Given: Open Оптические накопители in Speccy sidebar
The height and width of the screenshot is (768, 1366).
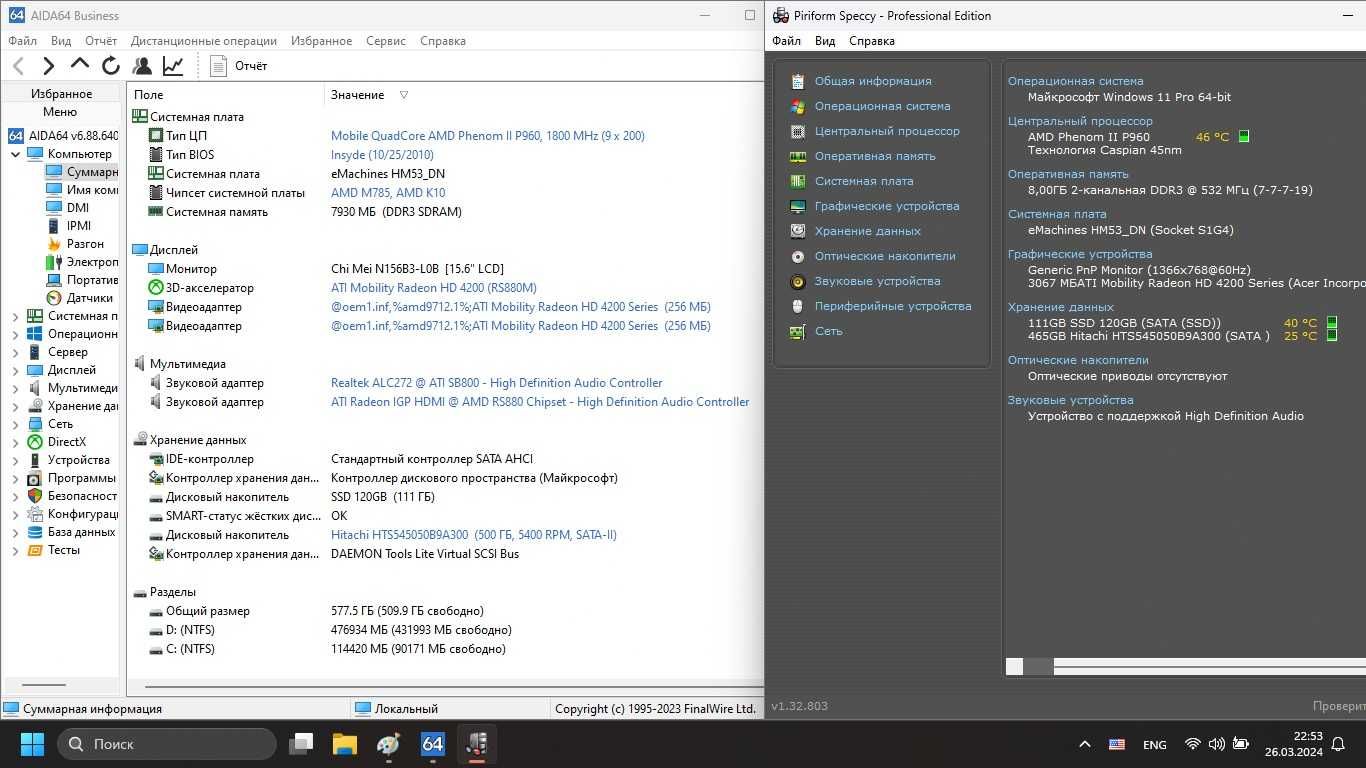Looking at the screenshot, I should tap(885, 256).
